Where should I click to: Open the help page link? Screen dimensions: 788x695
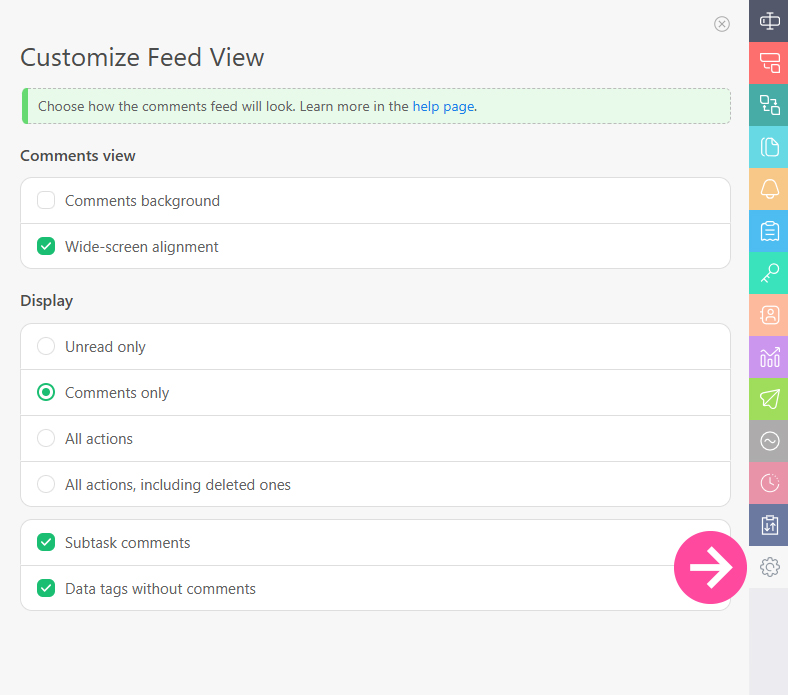(443, 106)
